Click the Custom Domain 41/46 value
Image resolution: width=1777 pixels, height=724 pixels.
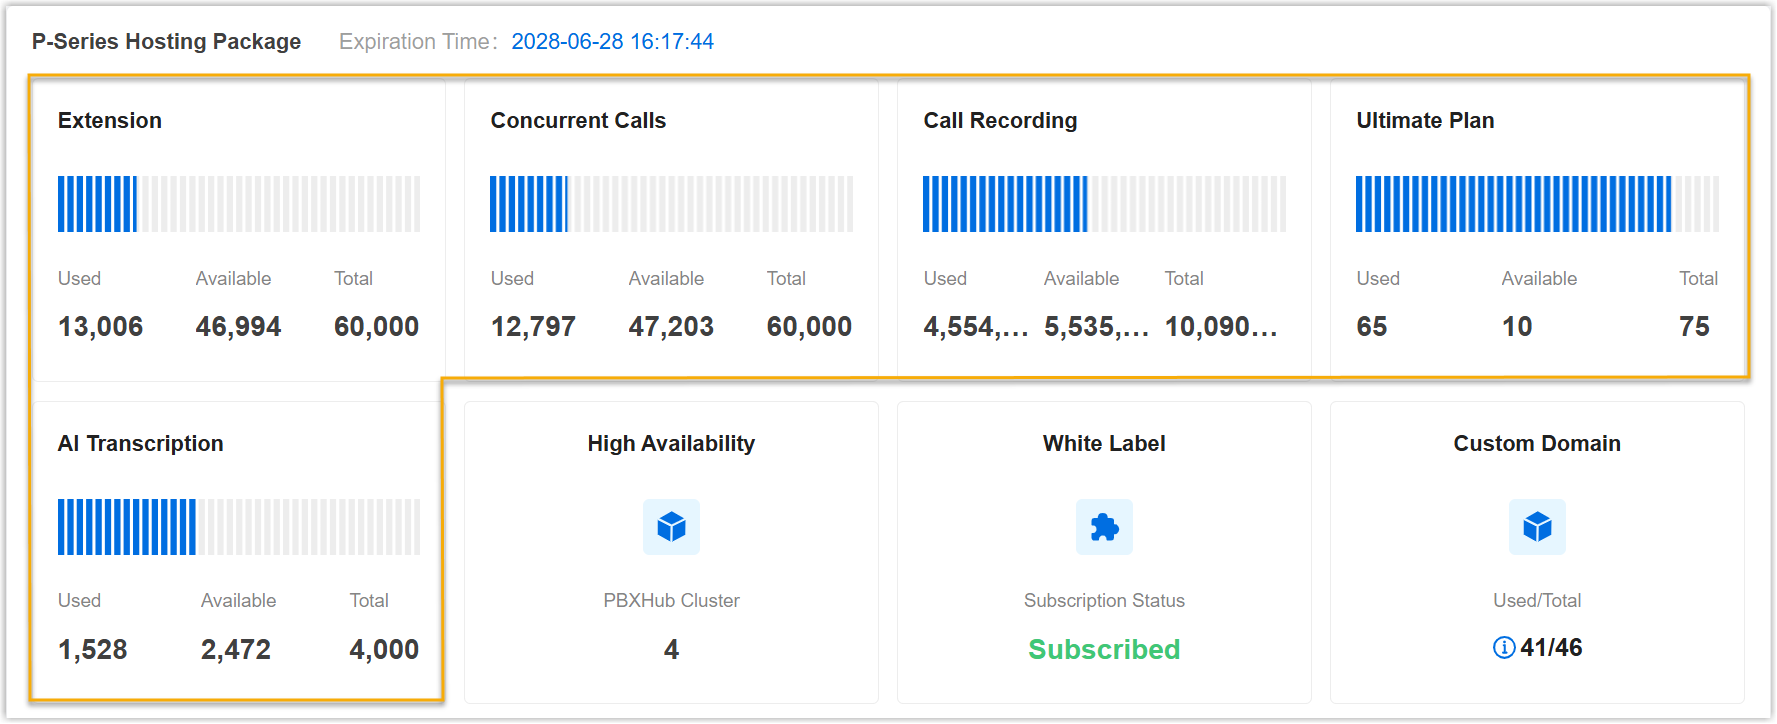1551,648
